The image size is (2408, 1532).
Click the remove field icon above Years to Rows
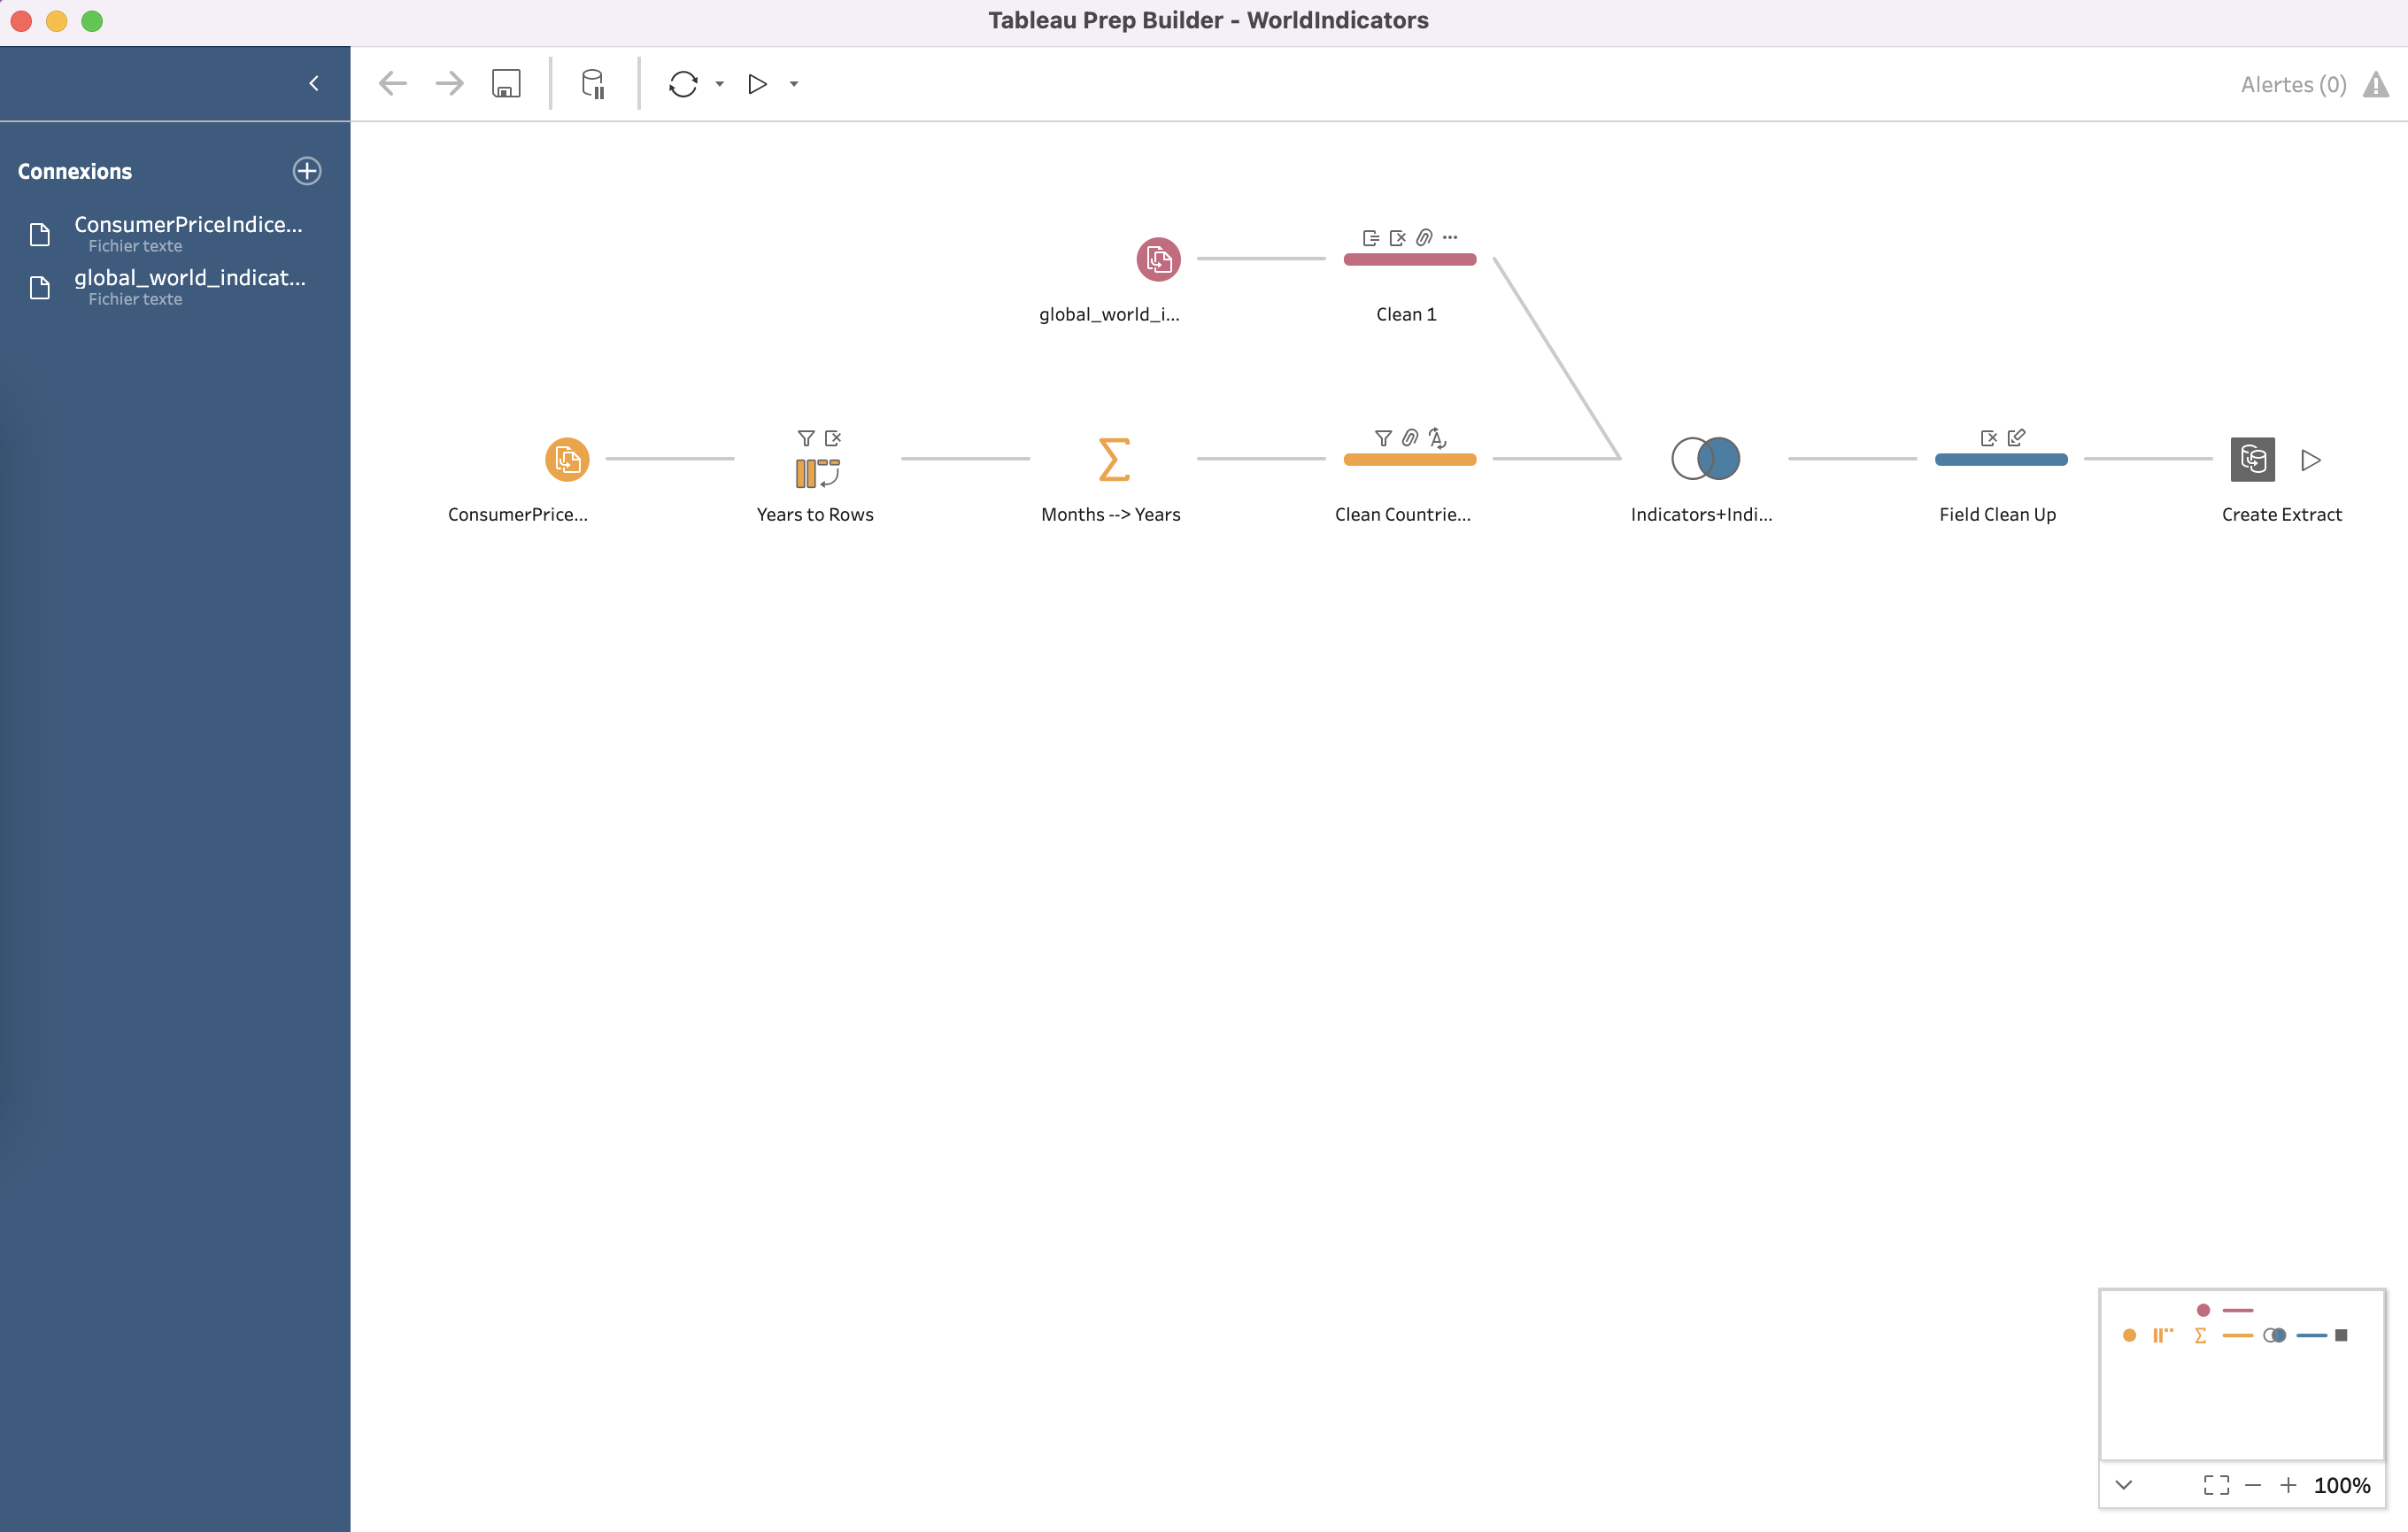833,438
